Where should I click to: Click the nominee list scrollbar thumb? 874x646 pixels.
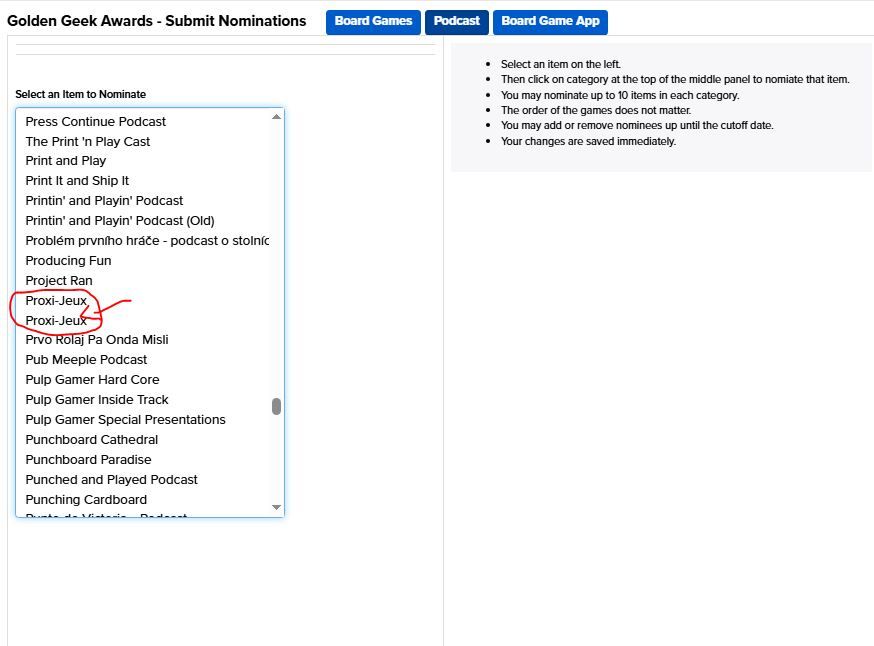[x=276, y=406]
